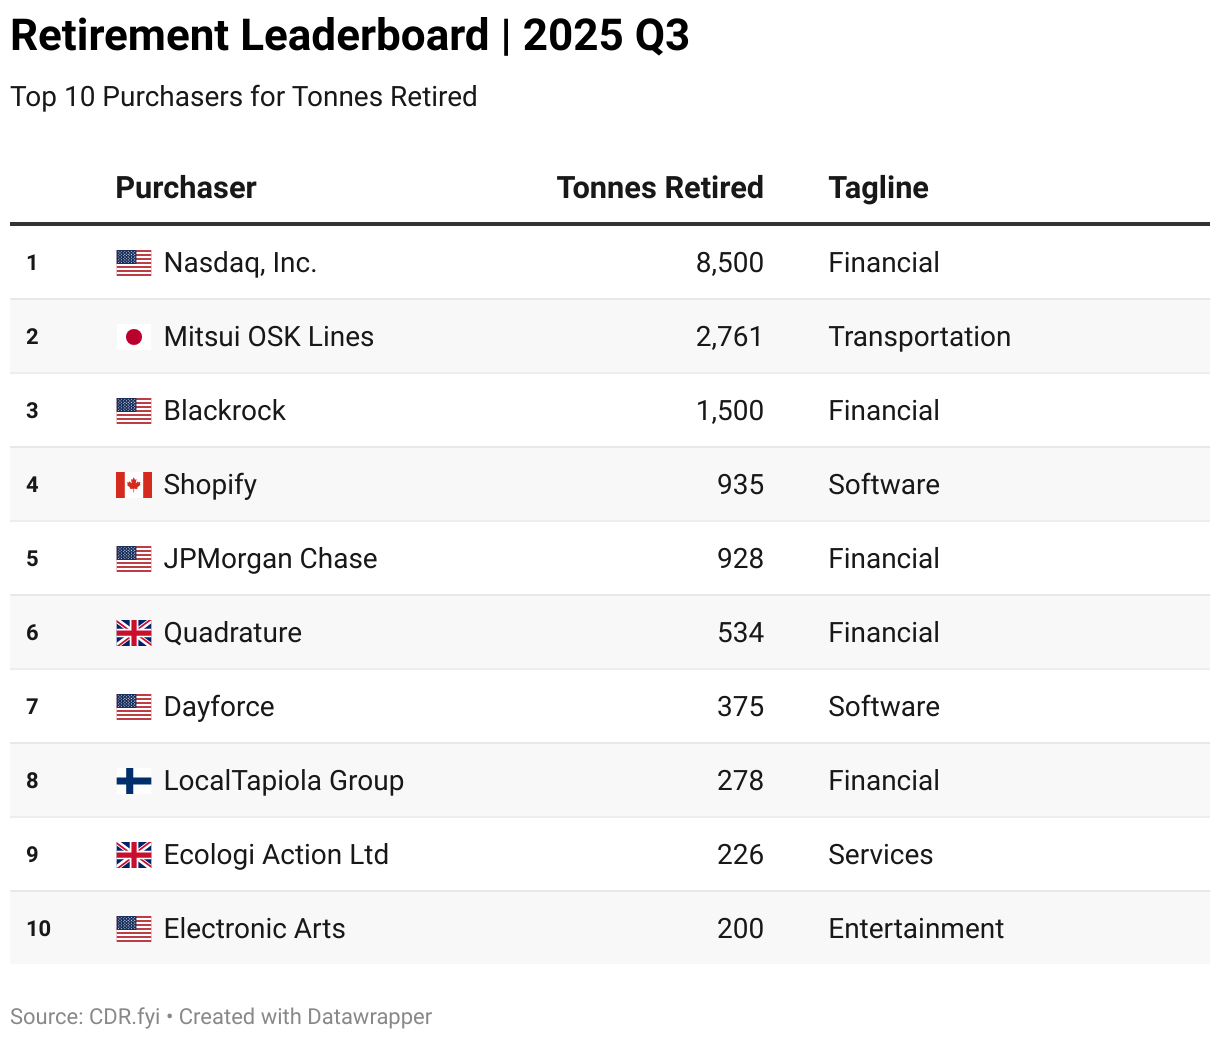Click the US flag beside Electronic Arts

pos(134,929)
